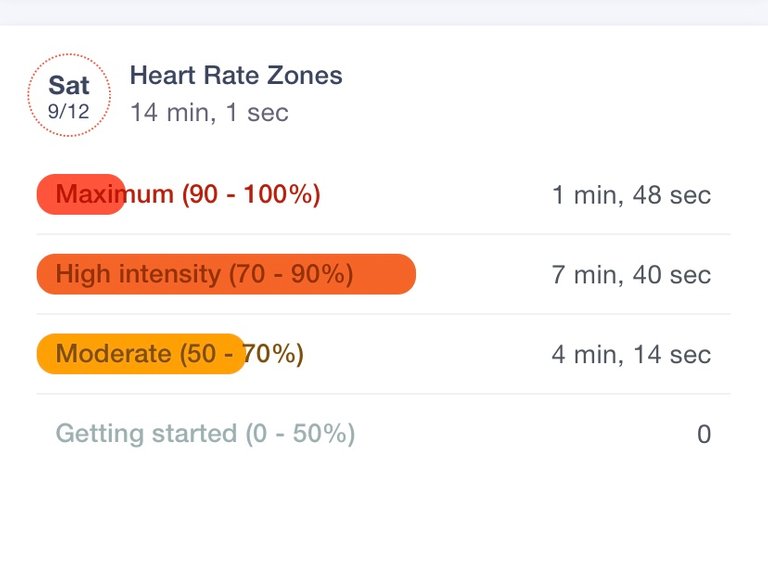Viewport: 768px width, 561px height.
Task: Click the orange High intensity zone bar
Action: pos(226,274)
